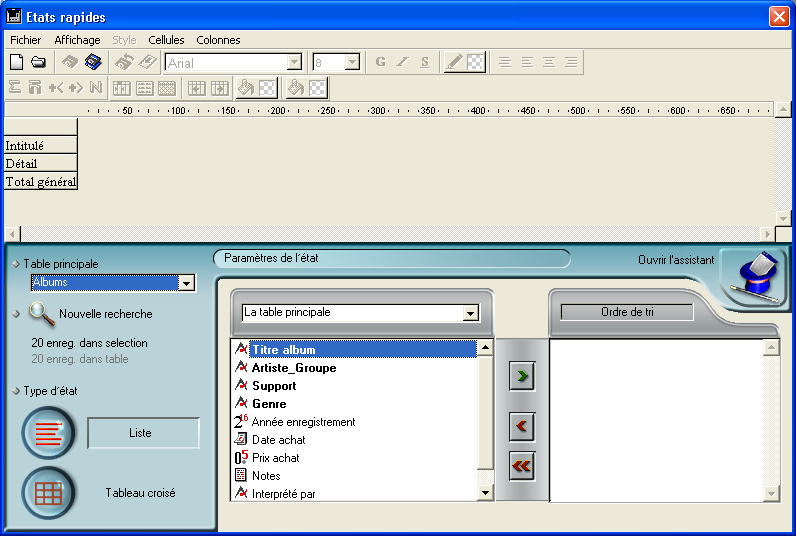
Task: Click the Ordre de tri button
Action: click(x=627, y=312)
